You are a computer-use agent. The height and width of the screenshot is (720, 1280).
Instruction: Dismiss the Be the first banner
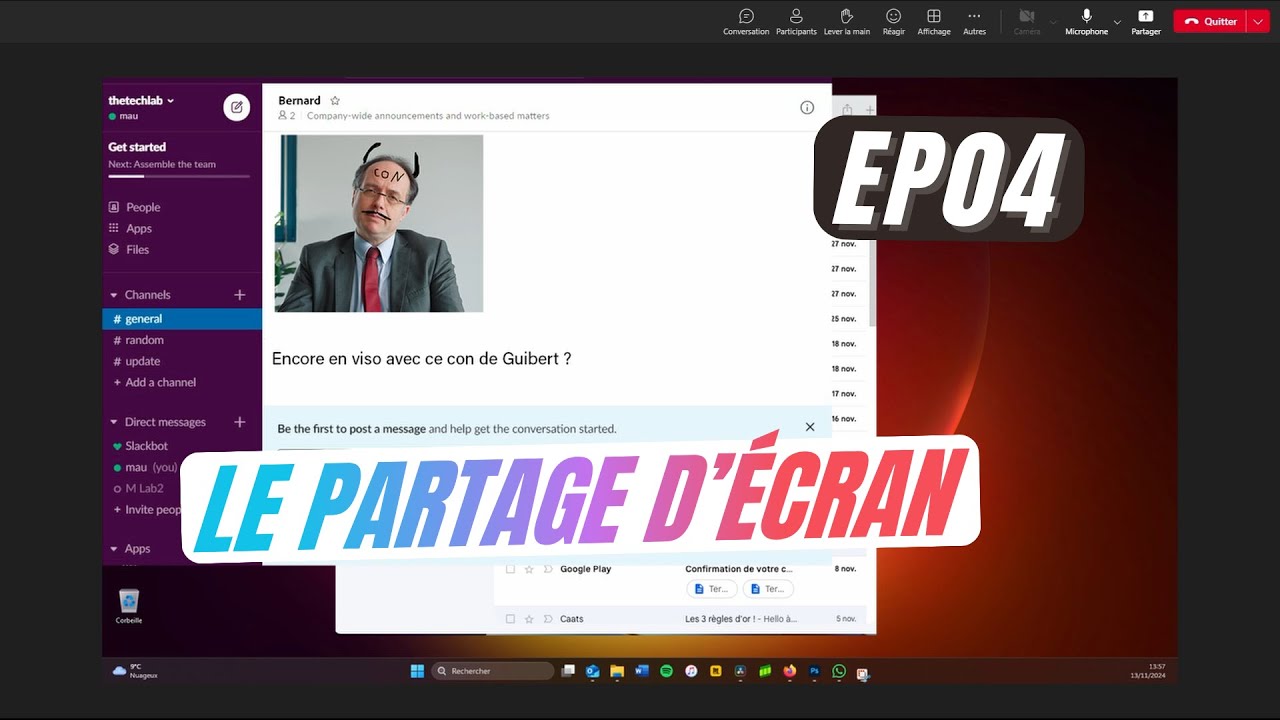tap(810, 427)
